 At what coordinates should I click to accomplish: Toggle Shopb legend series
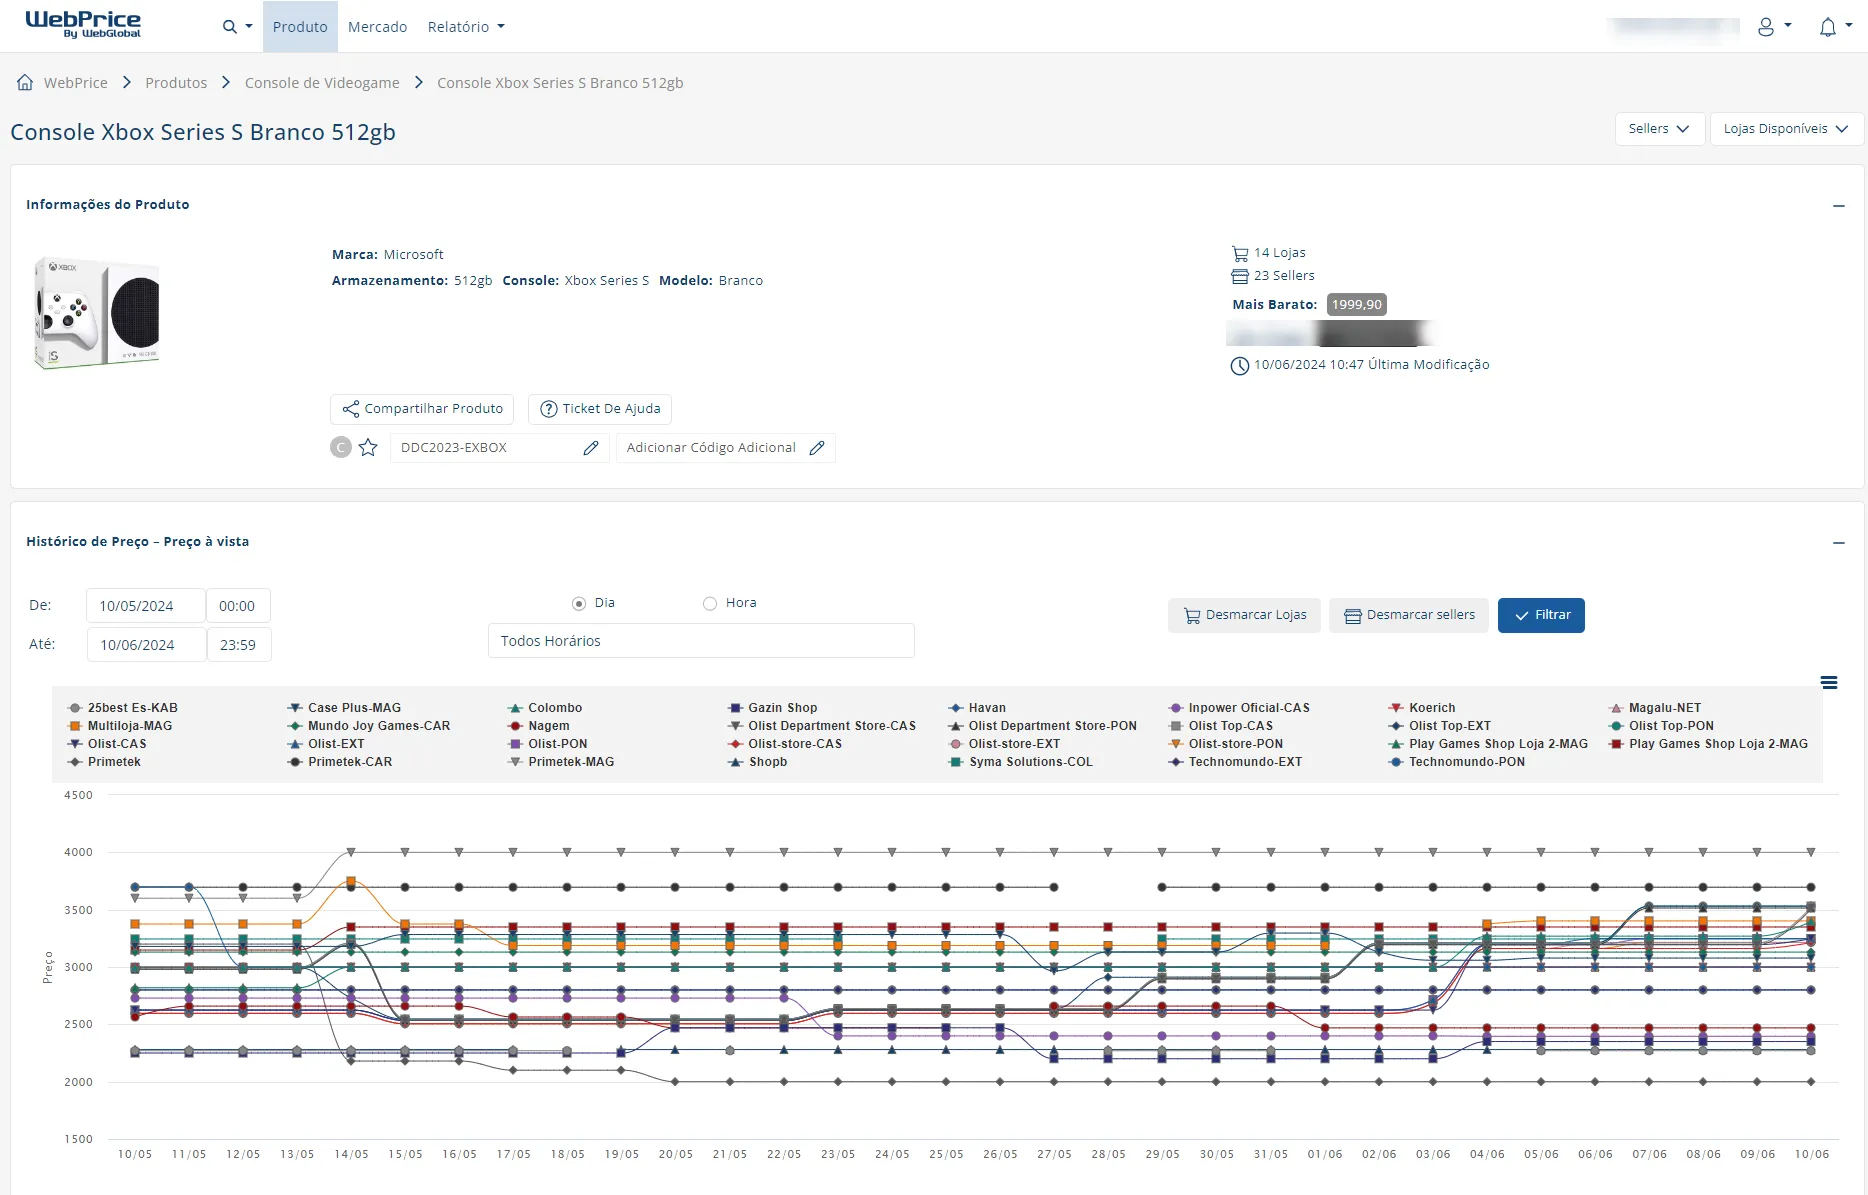tap(758, 762)
